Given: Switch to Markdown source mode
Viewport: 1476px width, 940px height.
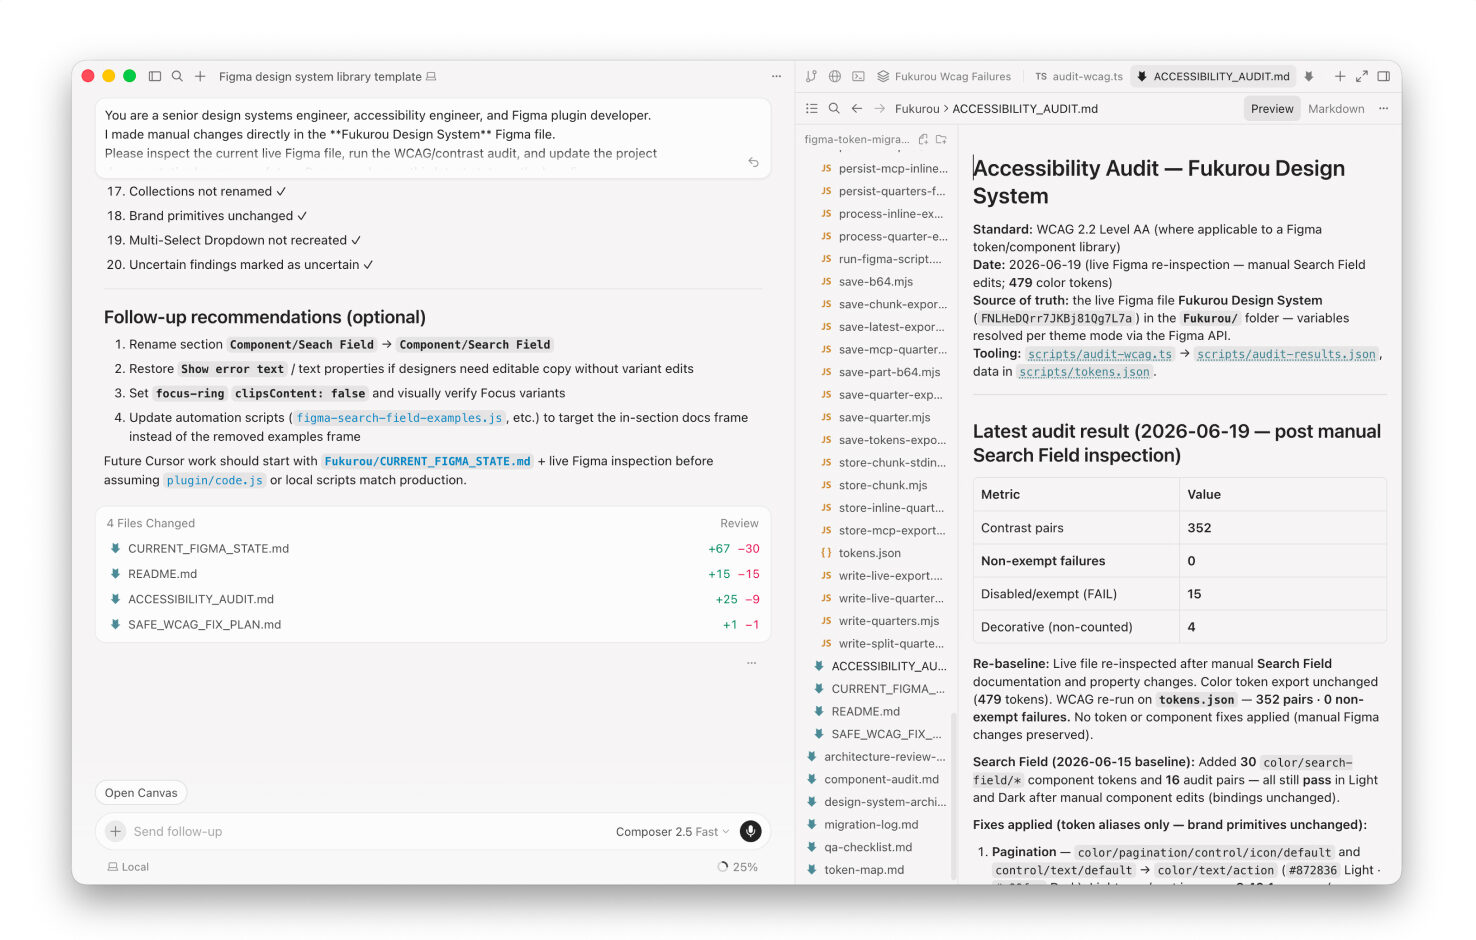Looking at the screenshot, I should pyautogui.click(x=1336, y=109).
